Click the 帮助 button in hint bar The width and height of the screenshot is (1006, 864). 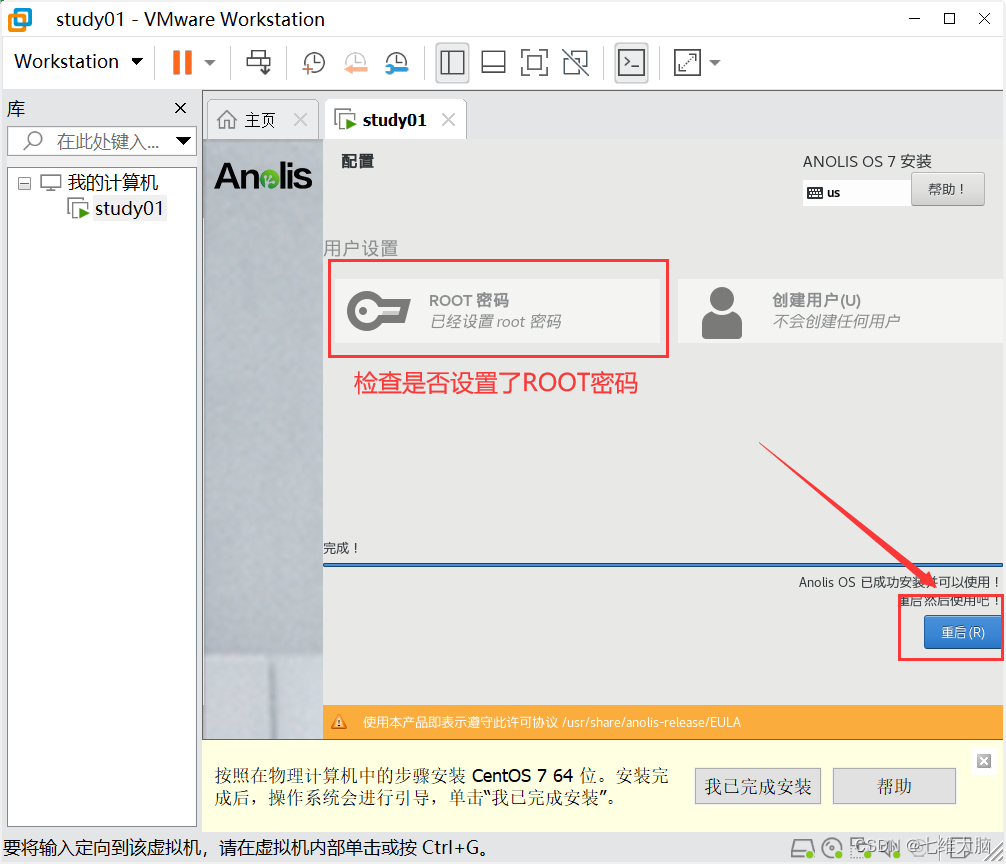pos(894,786)
